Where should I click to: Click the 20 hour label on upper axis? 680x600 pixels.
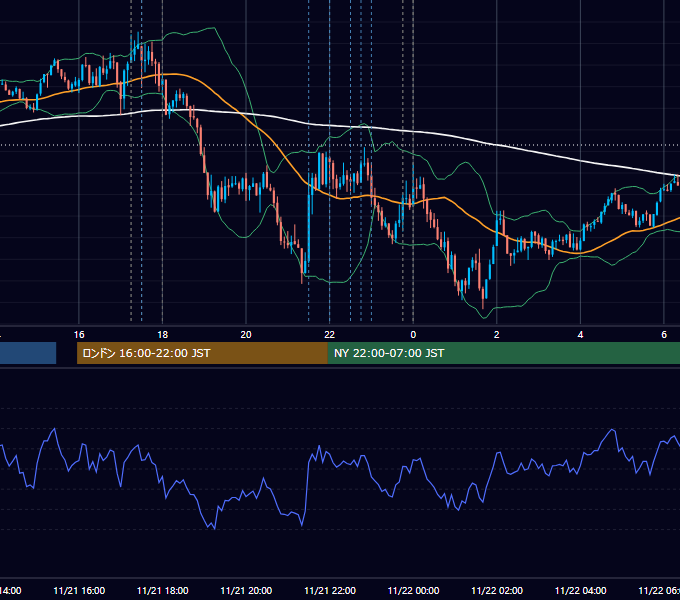coord(246,335)
